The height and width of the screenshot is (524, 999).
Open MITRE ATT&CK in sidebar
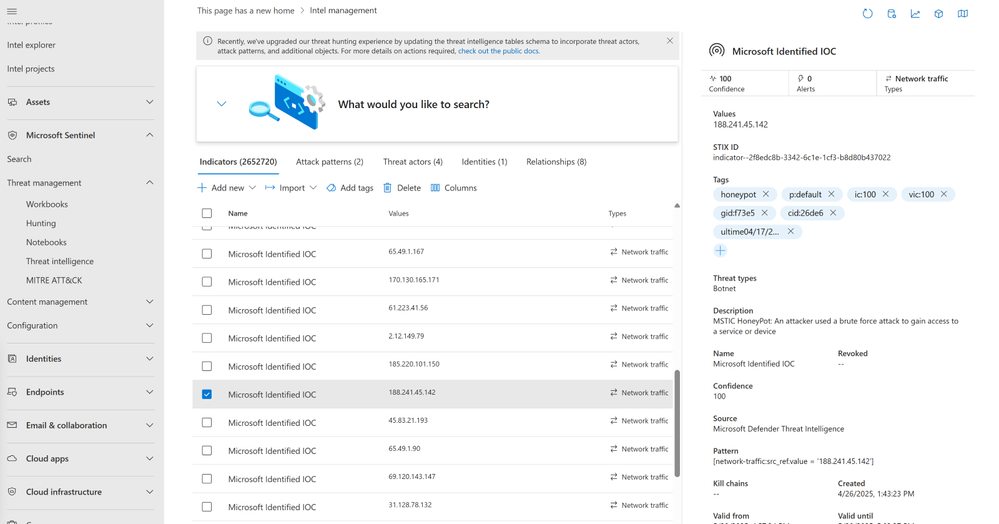tap(54, 280)
